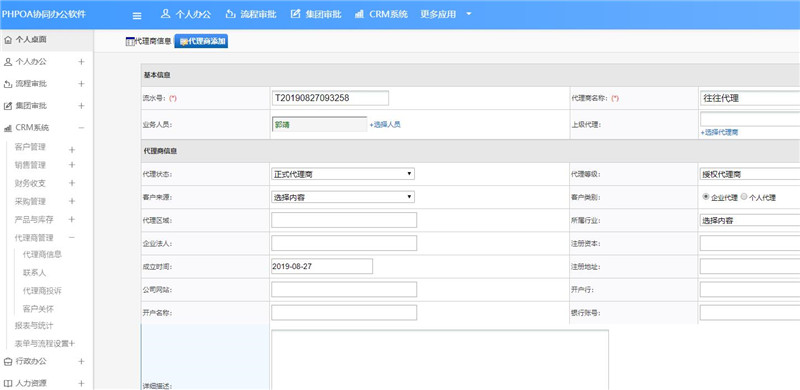Viewport: 800px width, 390px height.
Task: Expand 客户管理 submenu plus sign
Action: (72, 150)
